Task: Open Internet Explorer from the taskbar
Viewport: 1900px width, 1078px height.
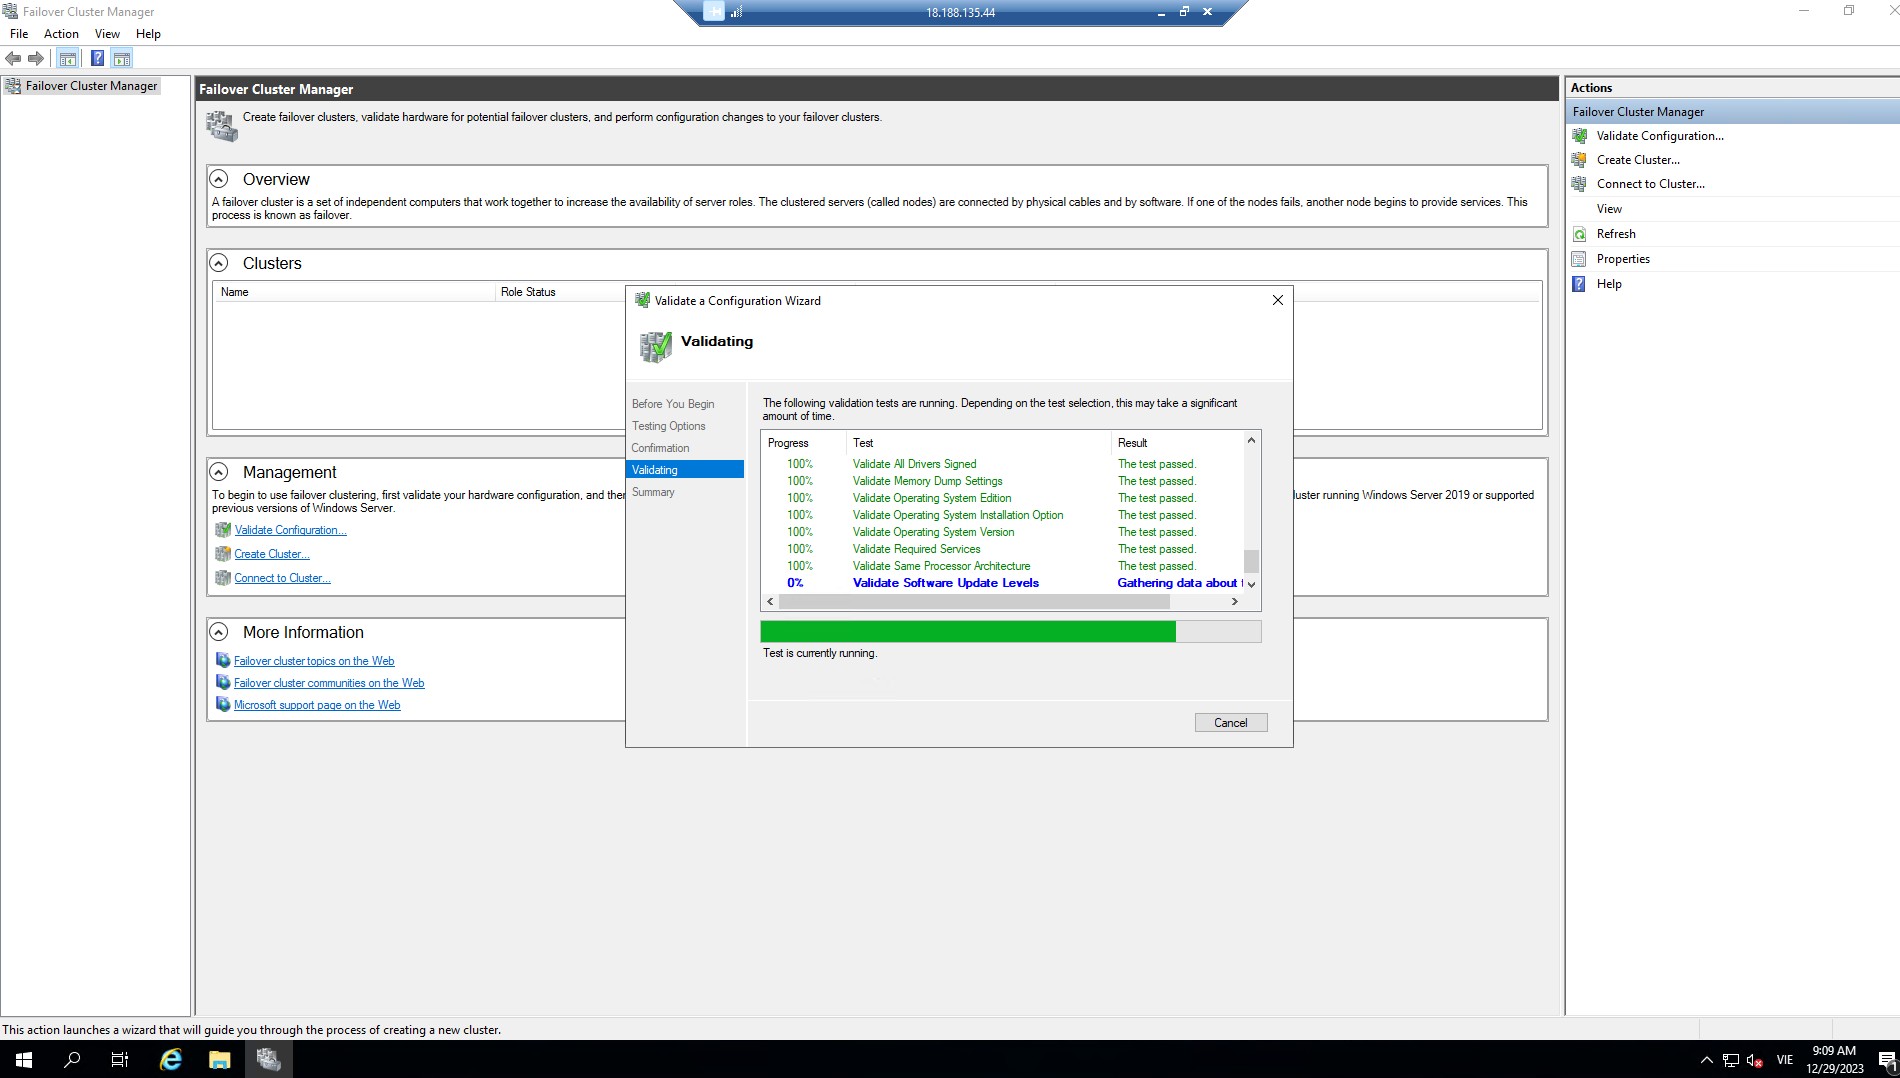Action: 171,1059
